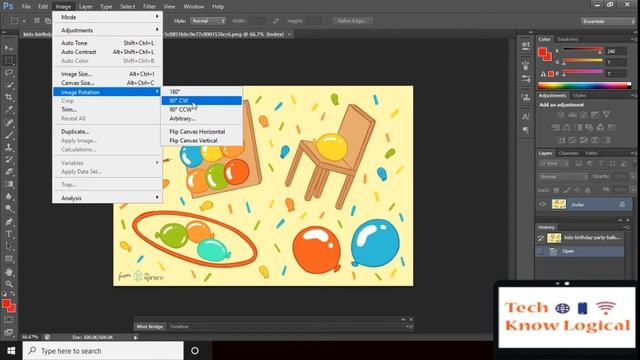Select the Hand tool
This screenshot has height=360, width=640.
(9, 271)
